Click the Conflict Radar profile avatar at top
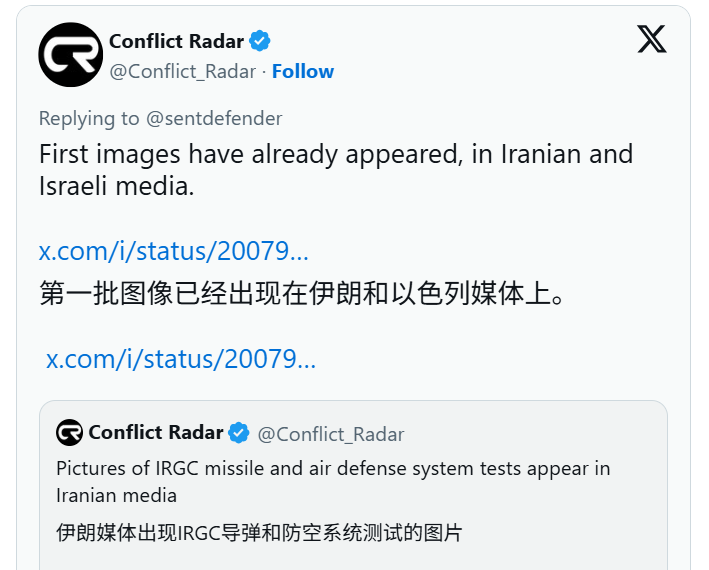 (71, 55)
